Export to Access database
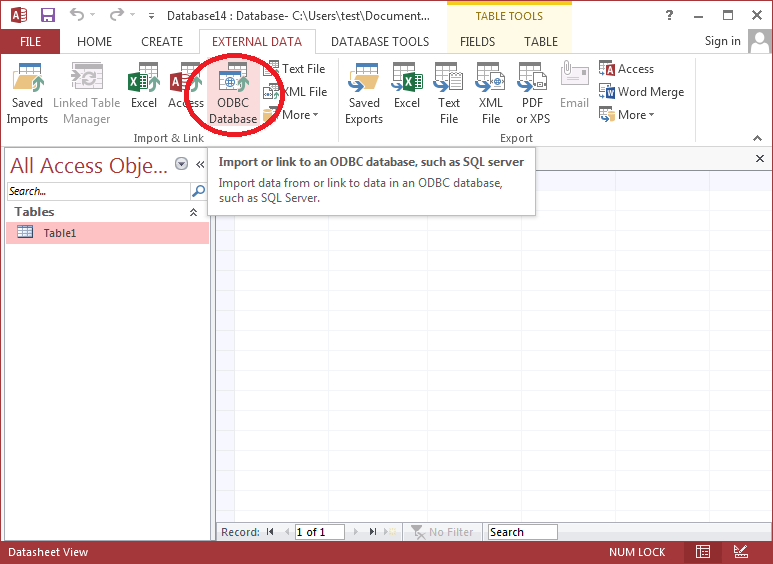 point(627,69)
